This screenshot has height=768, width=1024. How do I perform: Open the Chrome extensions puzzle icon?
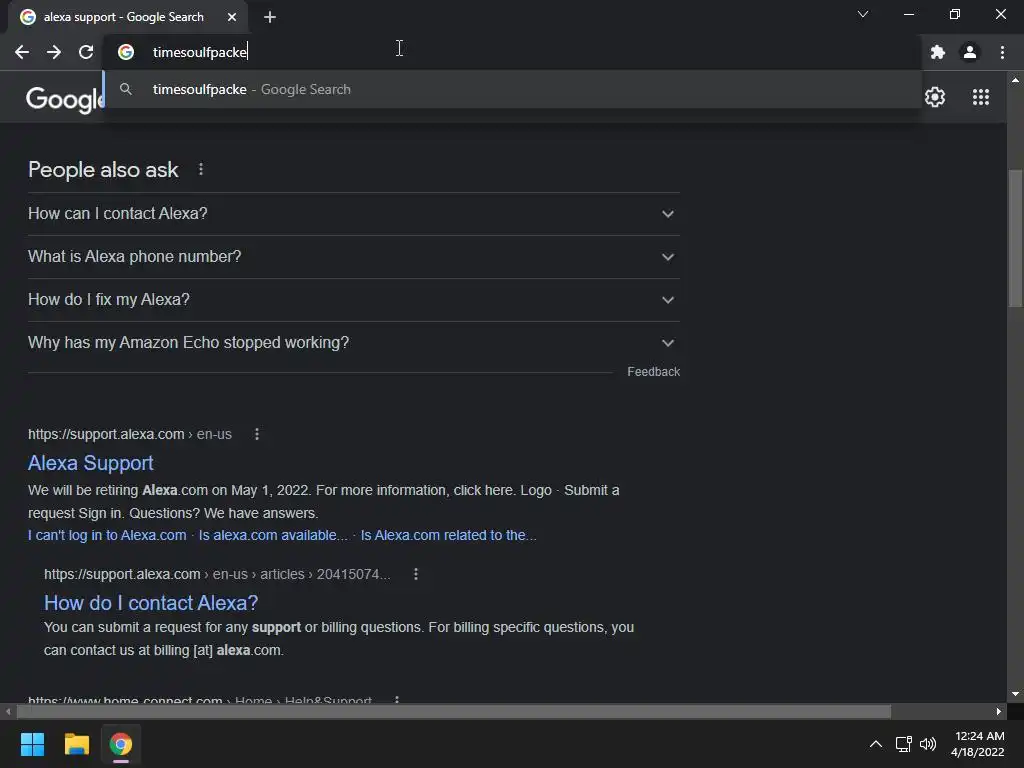[x=938, y=52]
